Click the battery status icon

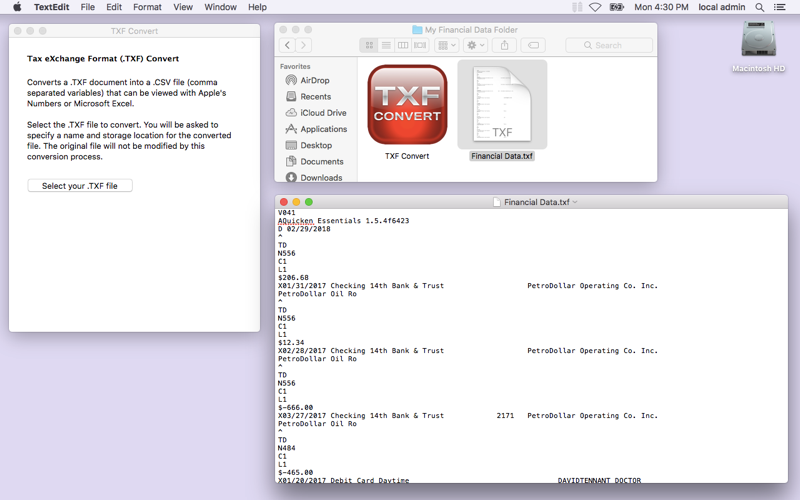tap(617, 7)
